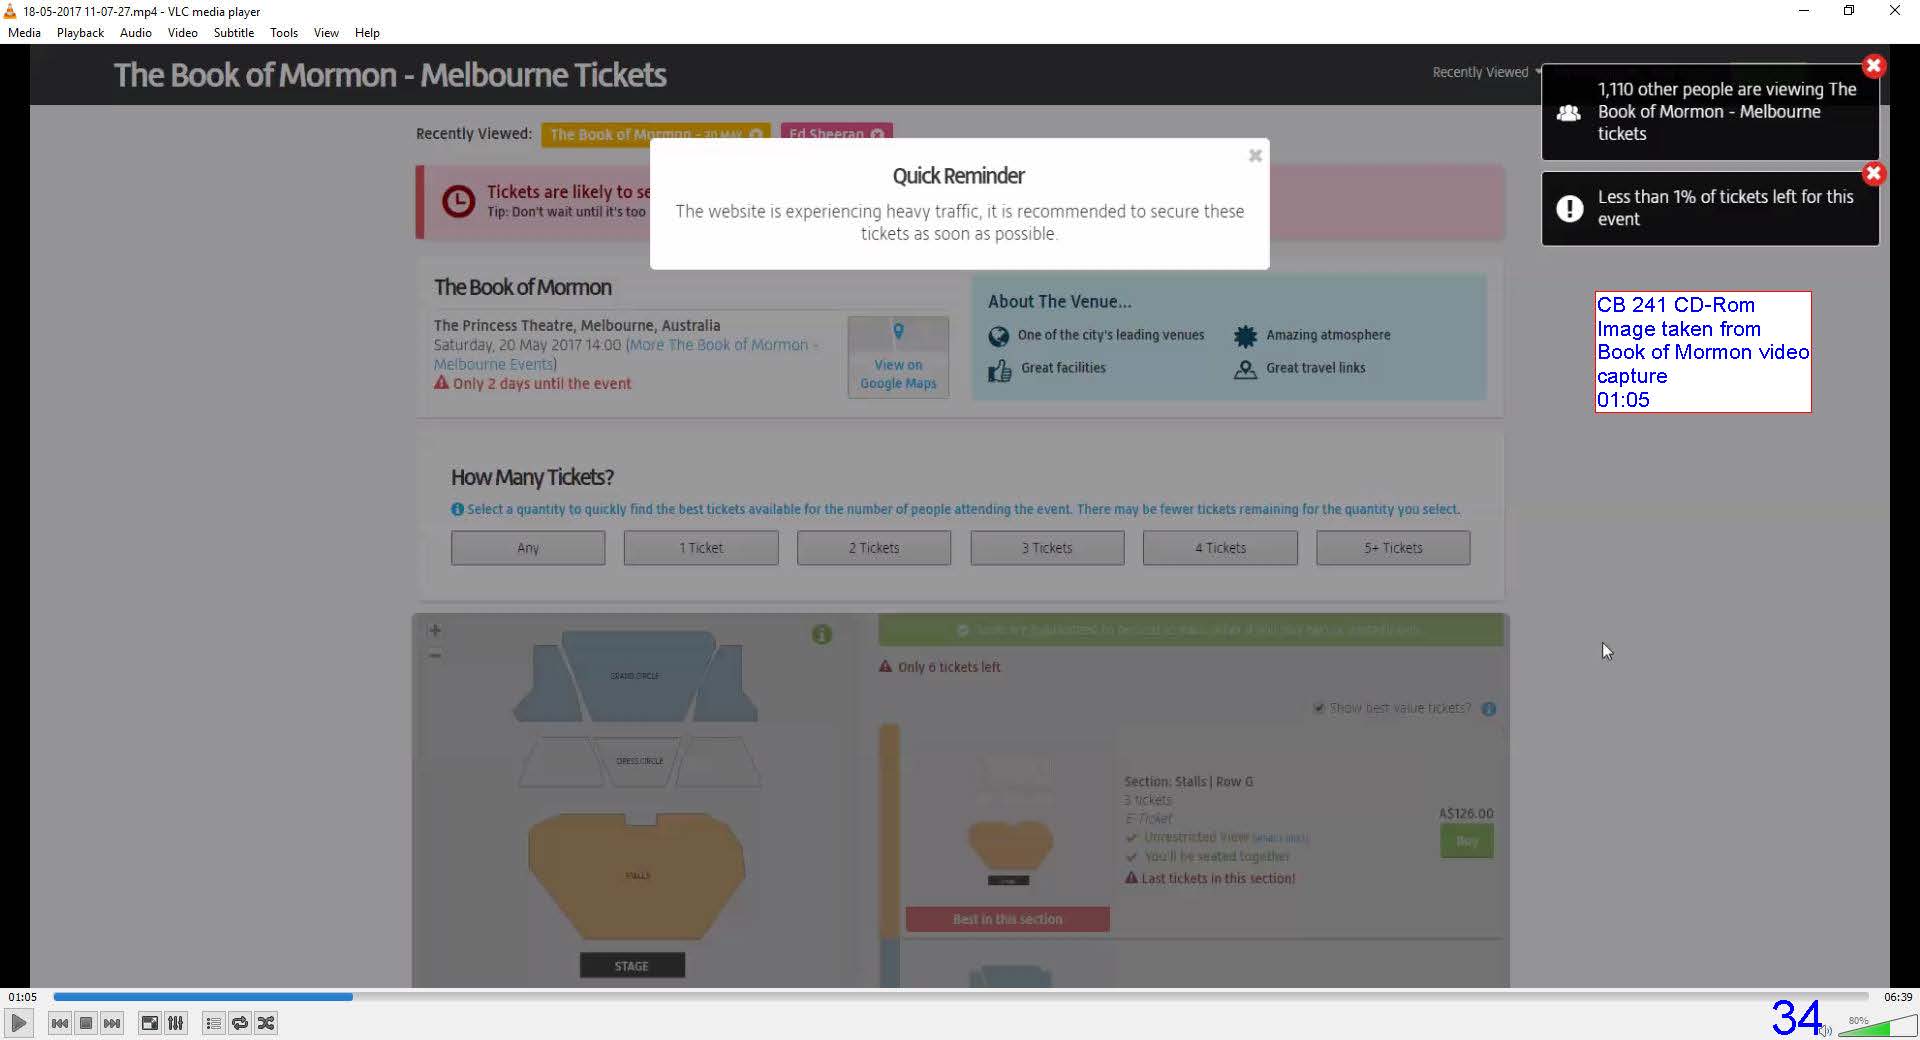This screenshot has width=1920, height=1040.
Task: Adjust the 80% volume slider
Action: pos(1877,1026)
